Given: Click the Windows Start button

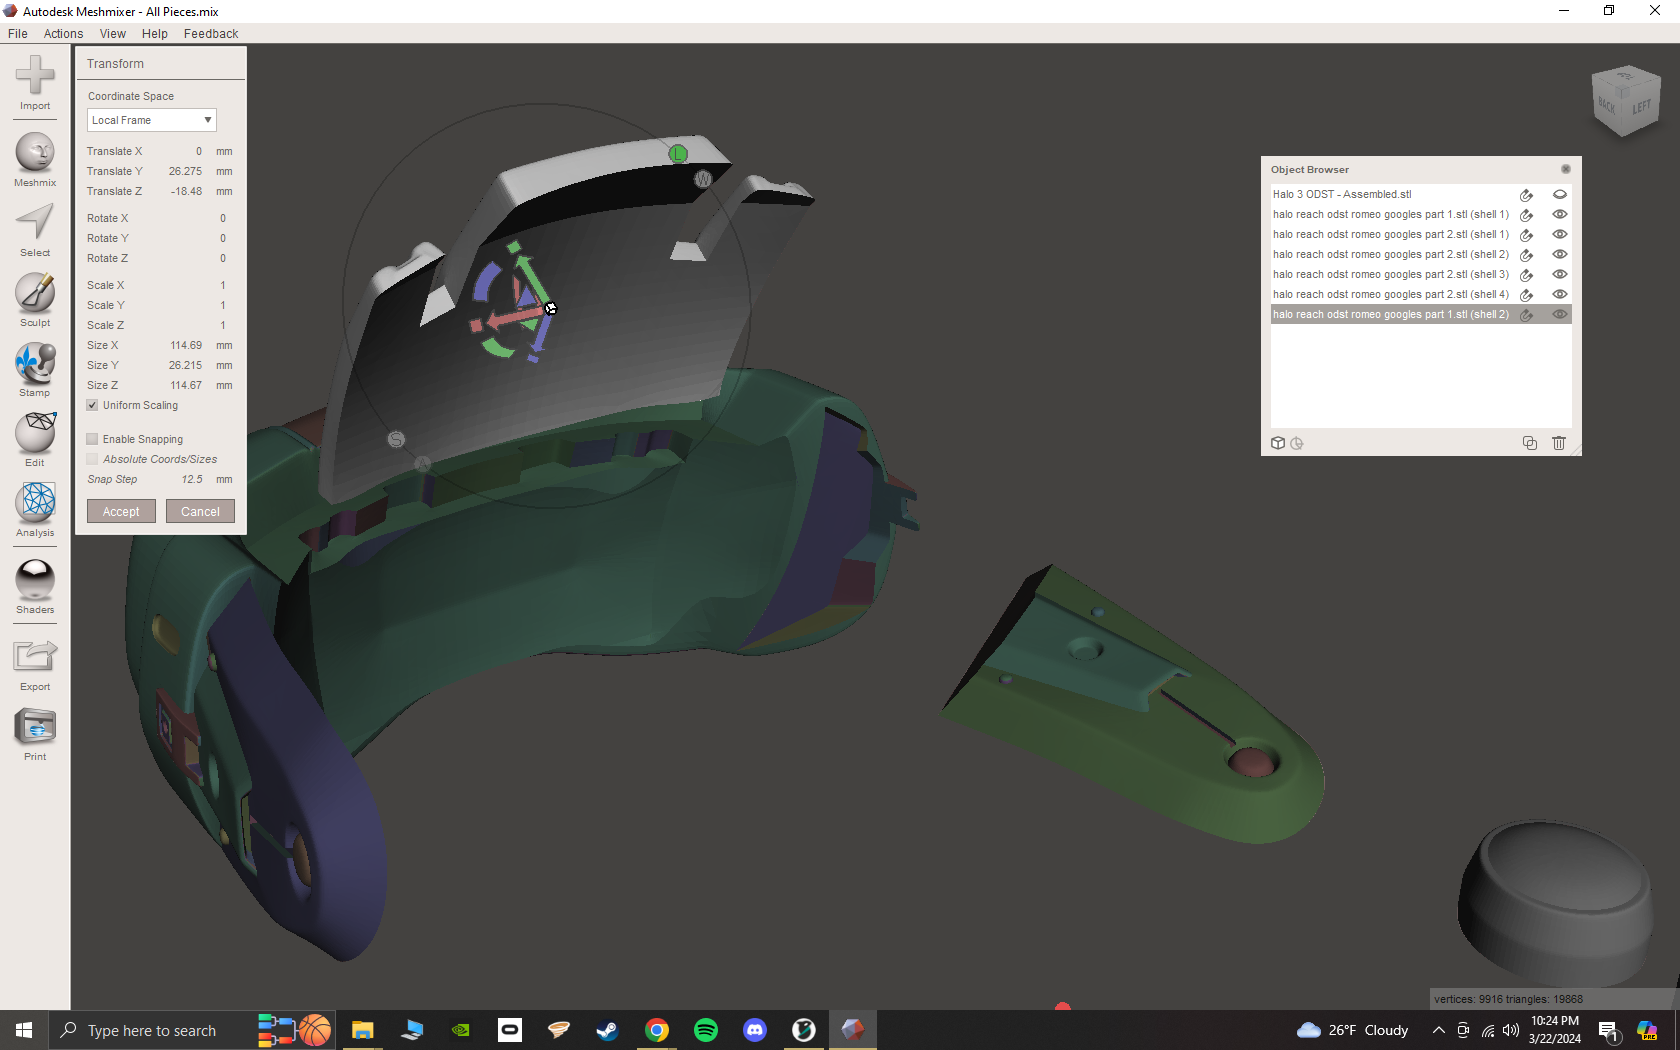Looking at the screenshot, I should (x=24, y=1030).
